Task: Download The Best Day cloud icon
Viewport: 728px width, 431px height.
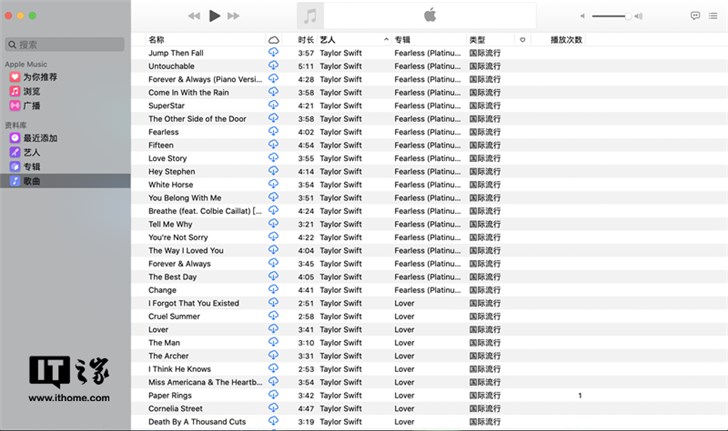Action: point(273,276)
